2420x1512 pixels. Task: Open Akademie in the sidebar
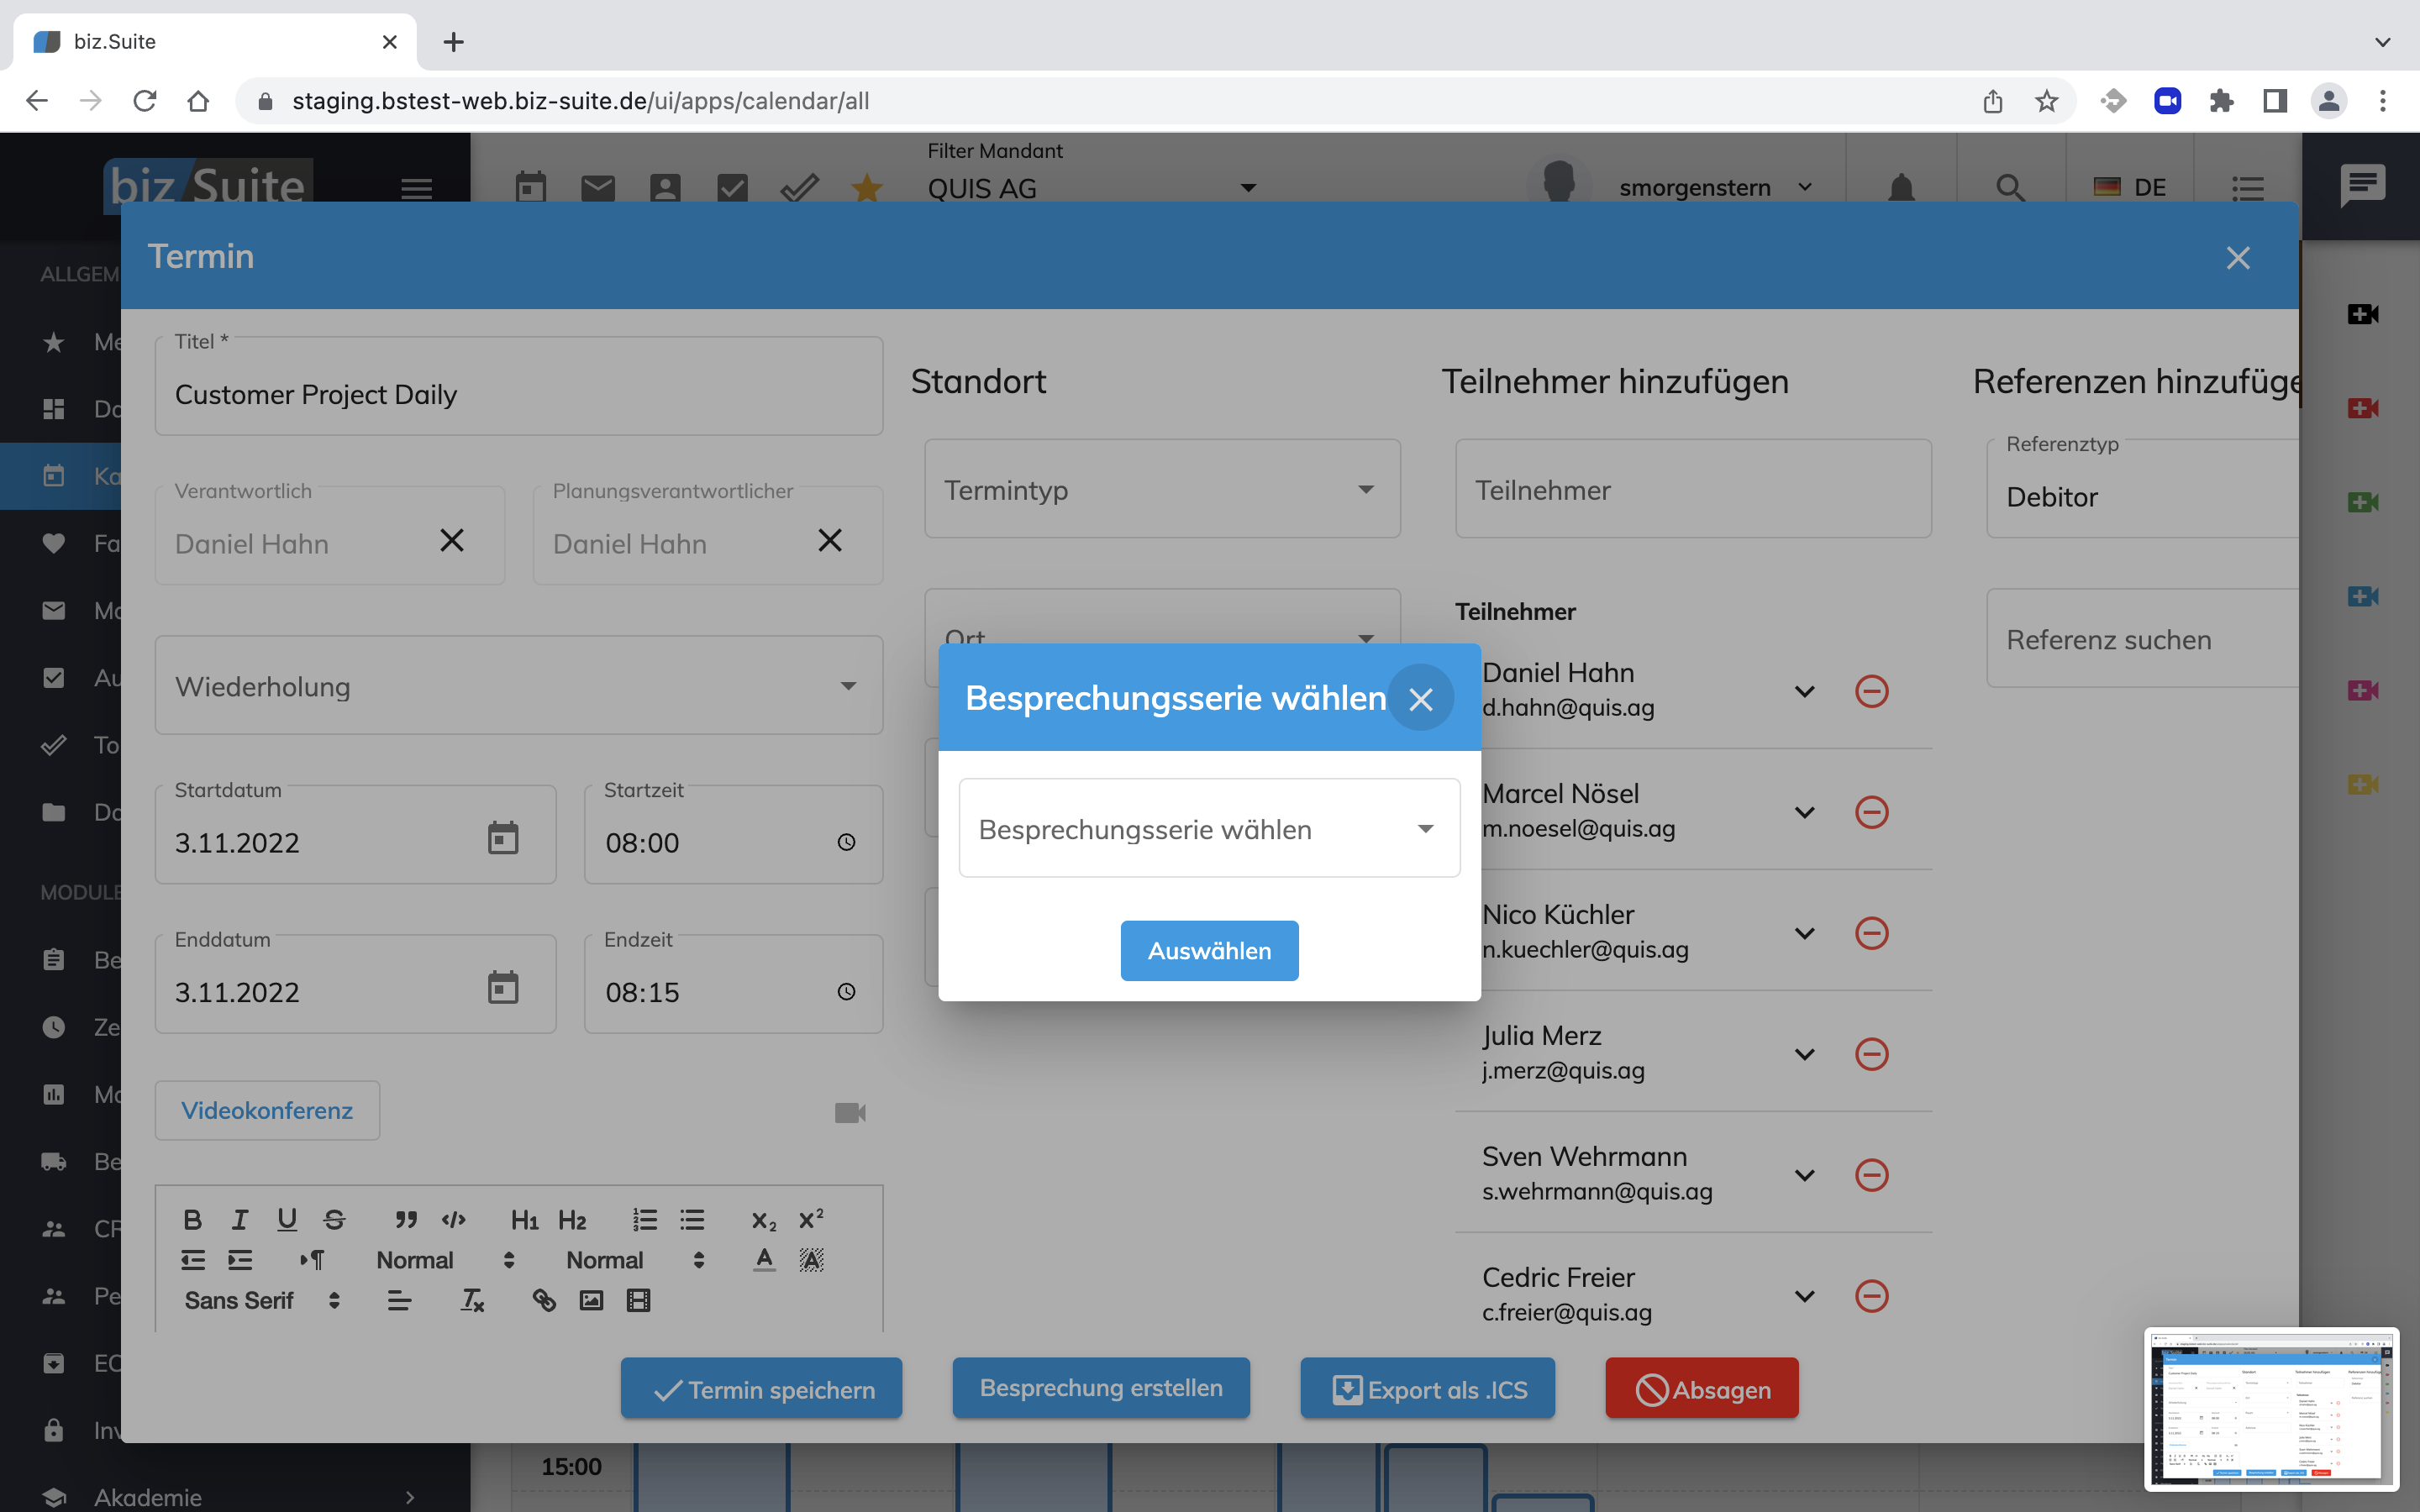click(229, 1496)
